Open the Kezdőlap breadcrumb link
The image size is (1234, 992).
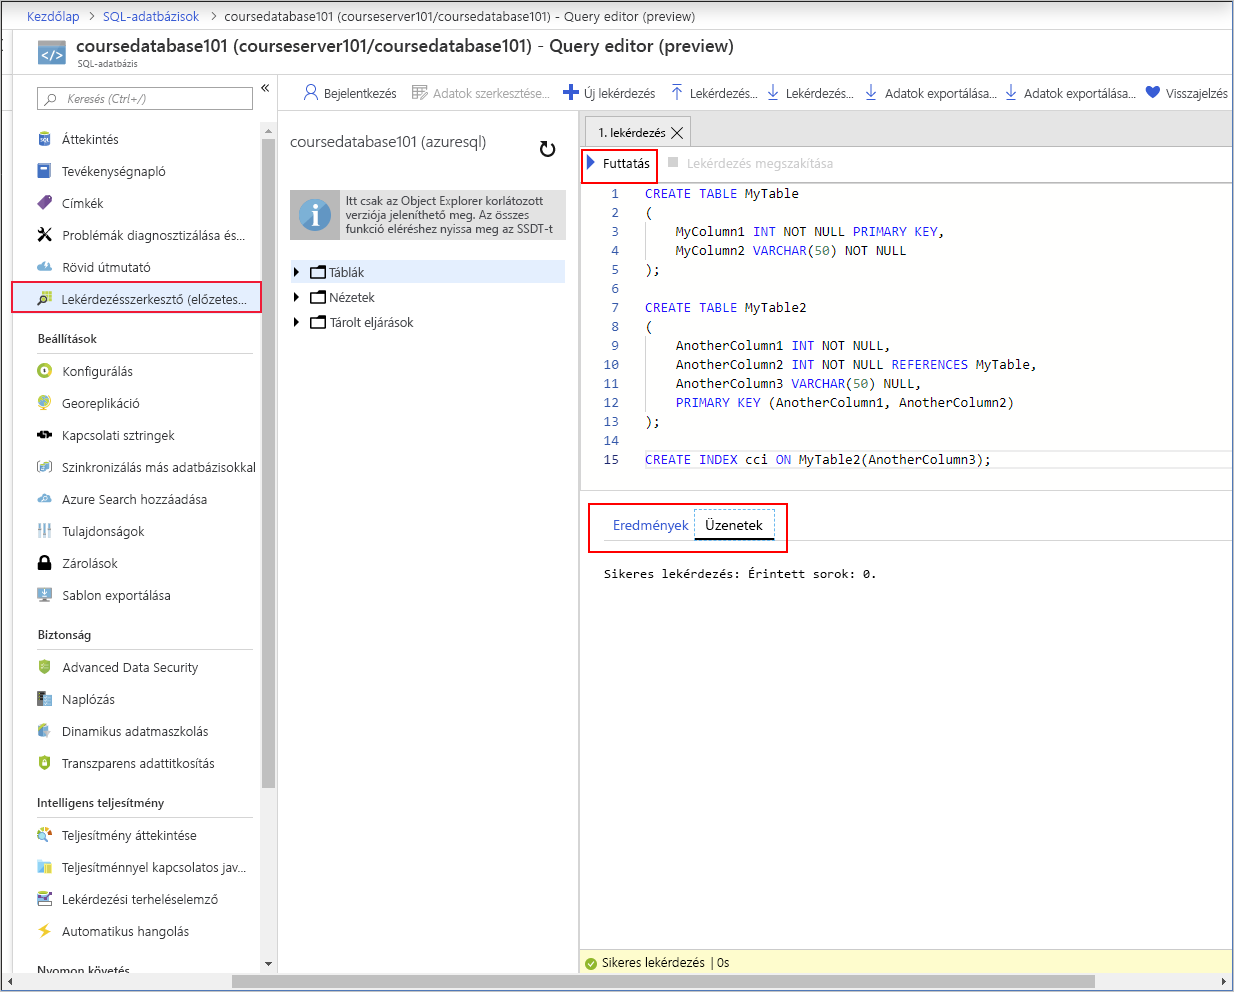point(53,16)
